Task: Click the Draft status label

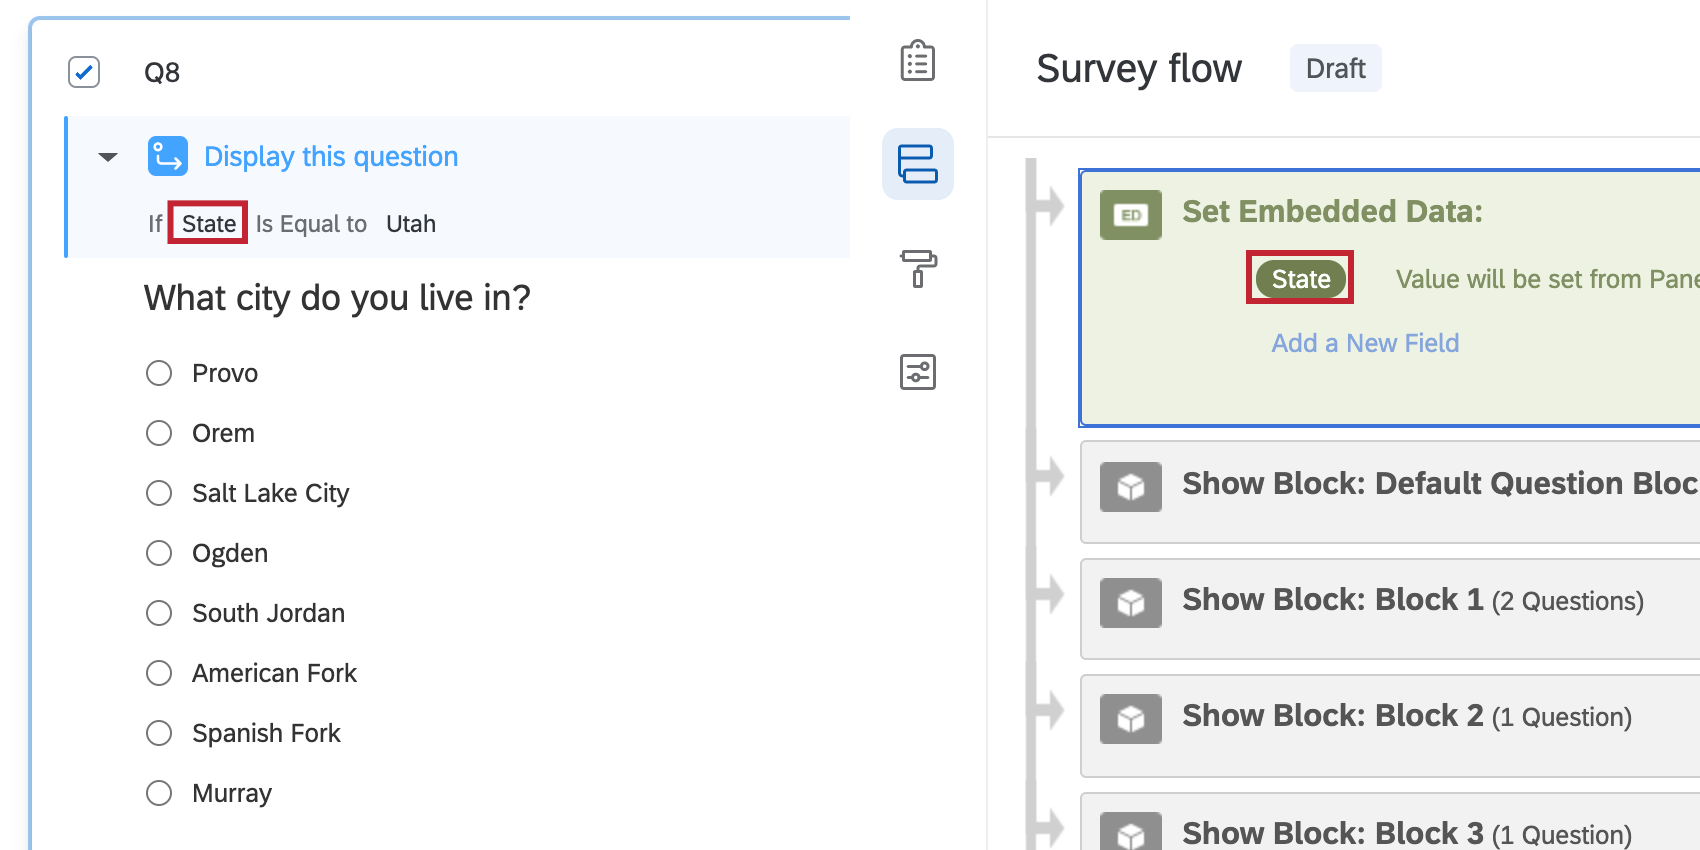Action: coord(1335,68)
